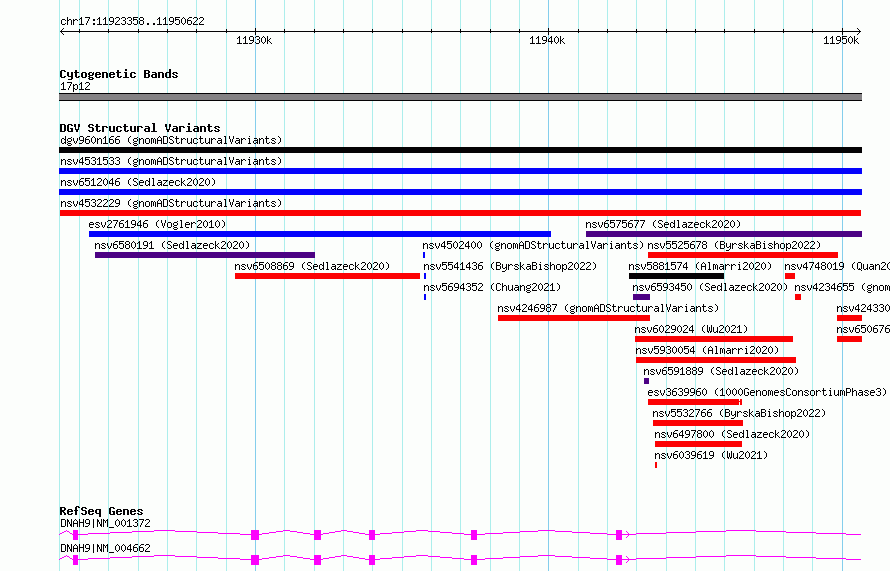Image resolution: width=890 pixels, height=571 pixels.
Task: Click the black nsv5881574 variant bar
Action: [677, 276]
